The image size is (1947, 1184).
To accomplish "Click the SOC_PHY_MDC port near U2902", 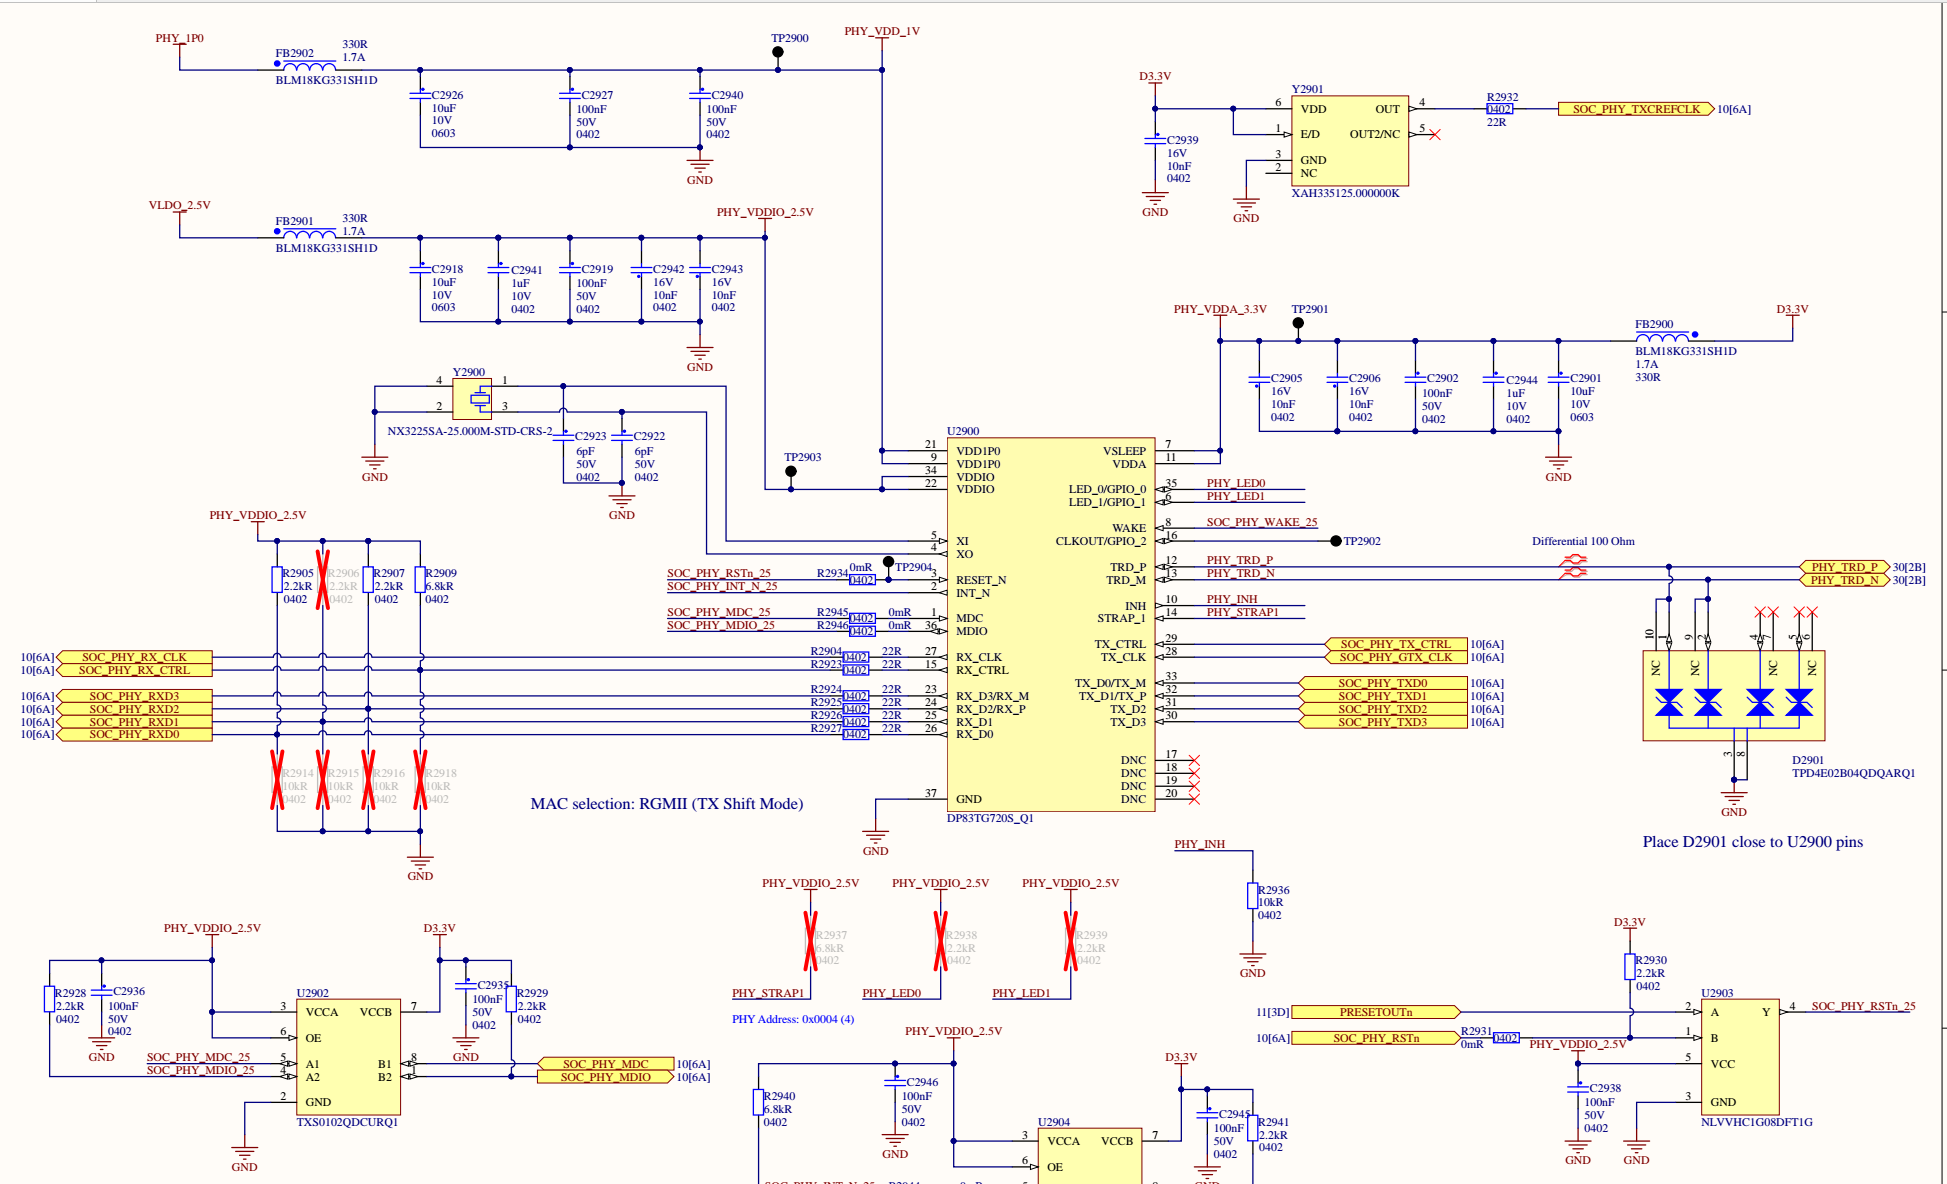I will (605, 1064).
